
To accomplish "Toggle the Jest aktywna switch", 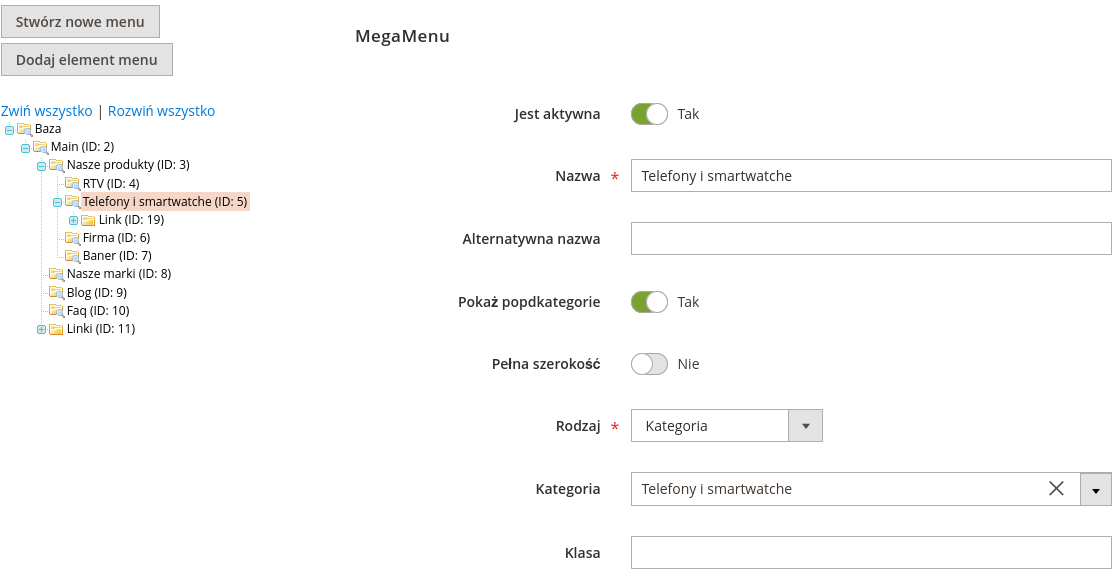I will click(x=649, y=114).
